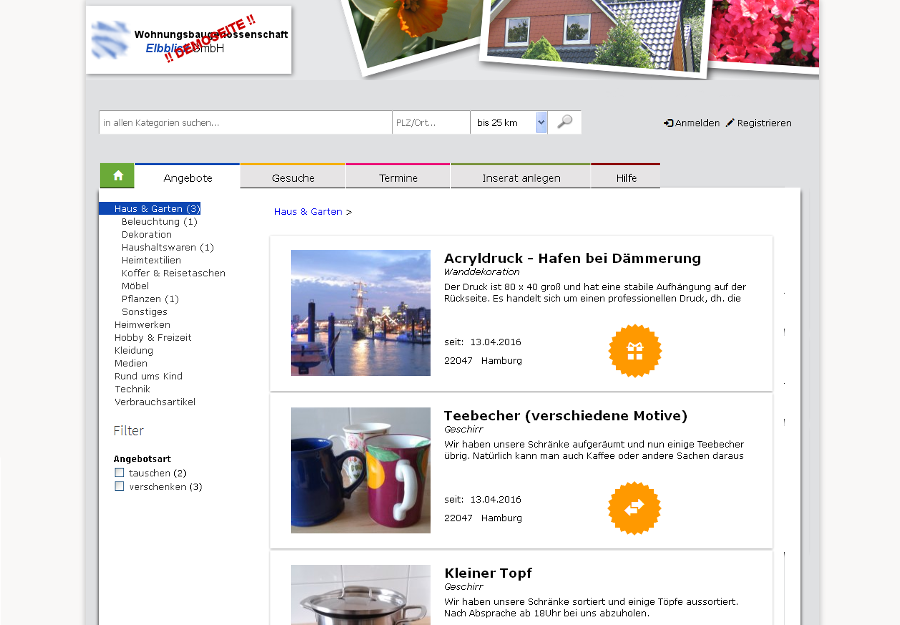Click the Haus & Garten breadcrumb link
Viewport: 900px width, 625px height.
point(308,212)
